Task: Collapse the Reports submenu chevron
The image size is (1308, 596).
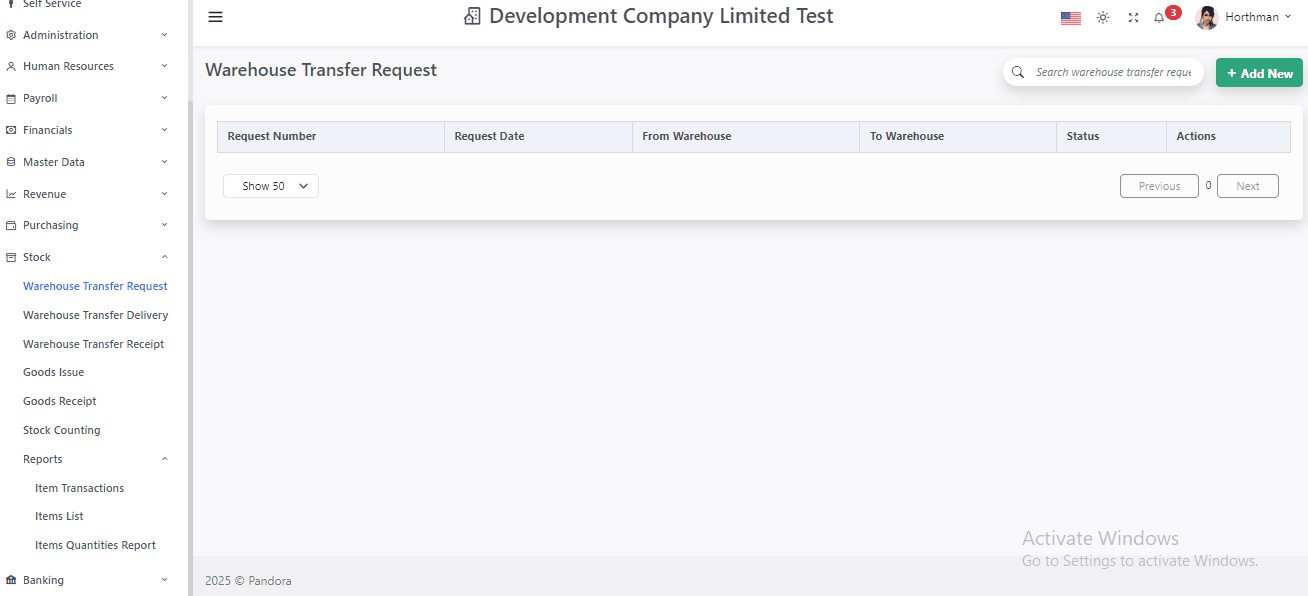Action: tap(165, 459)
